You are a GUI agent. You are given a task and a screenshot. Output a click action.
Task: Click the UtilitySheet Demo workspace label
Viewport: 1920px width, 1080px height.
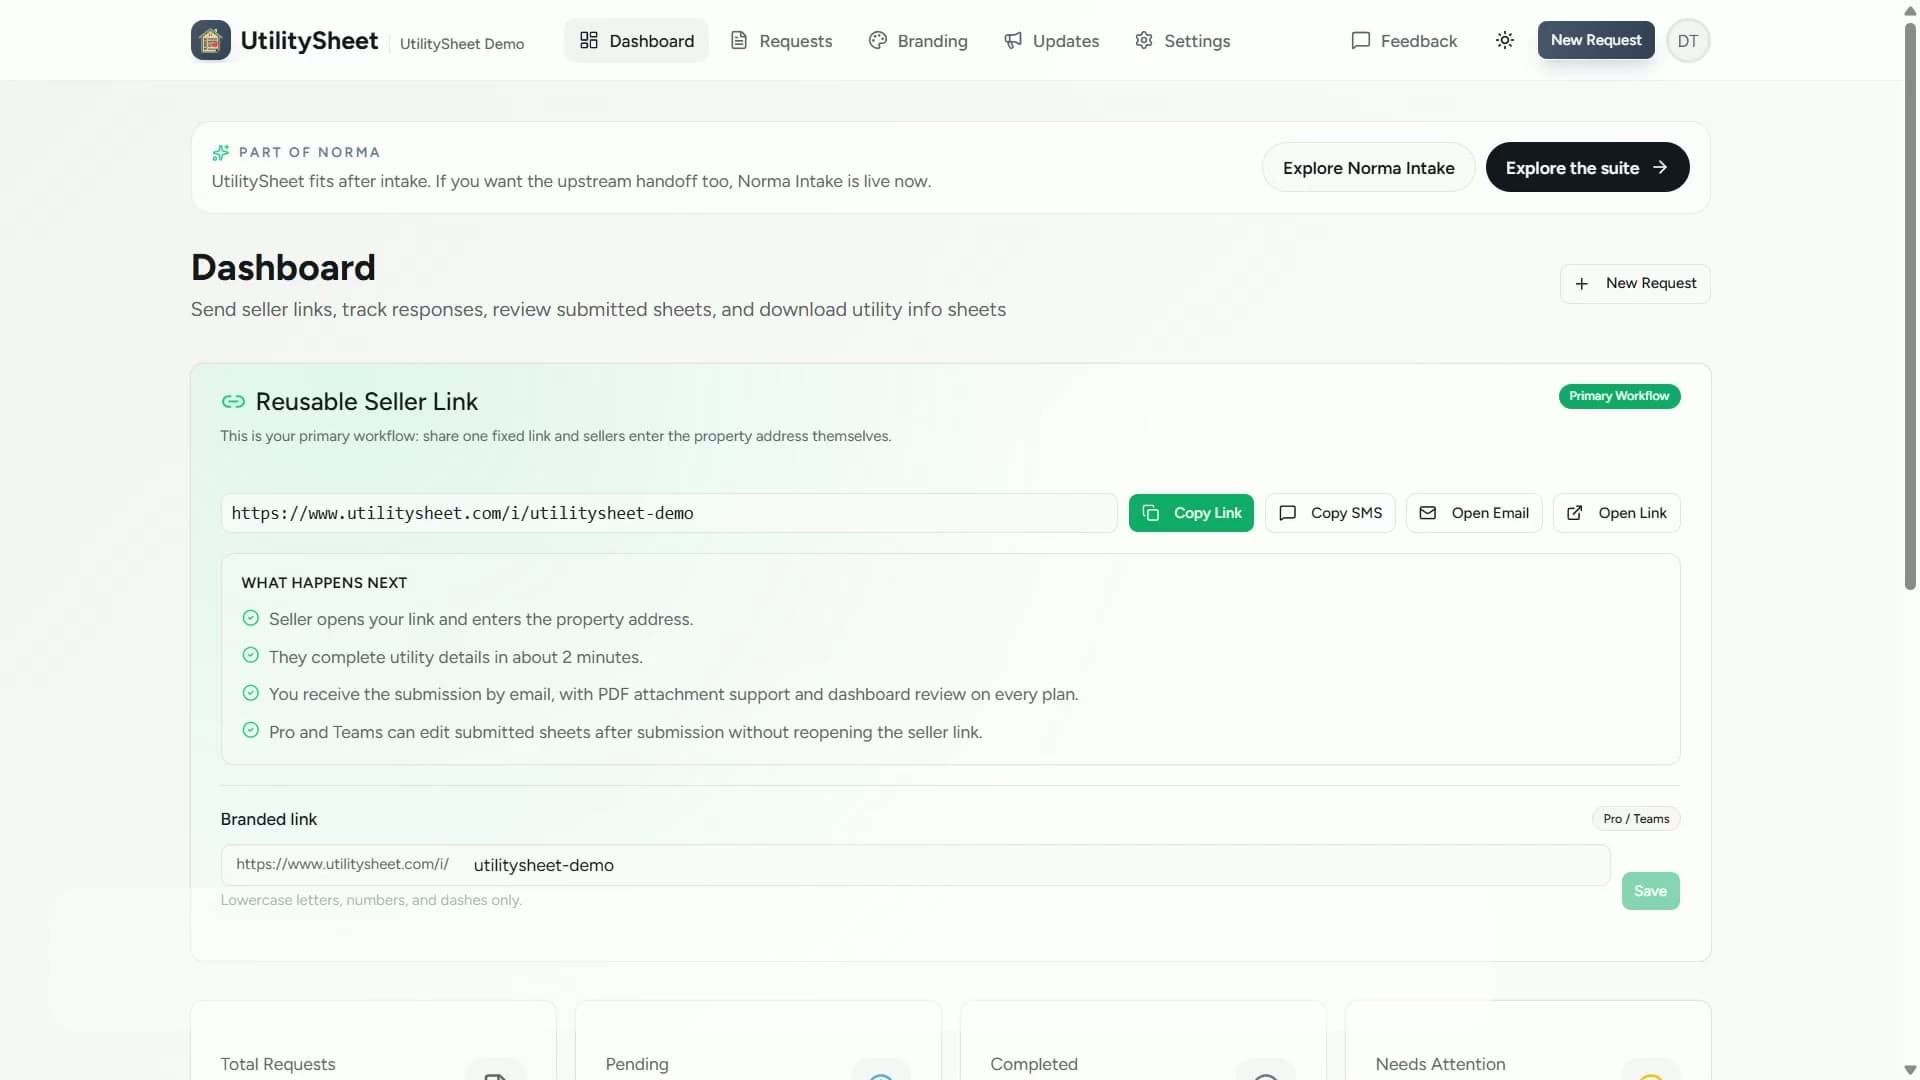pyautogui.click(x=462, y=44)
